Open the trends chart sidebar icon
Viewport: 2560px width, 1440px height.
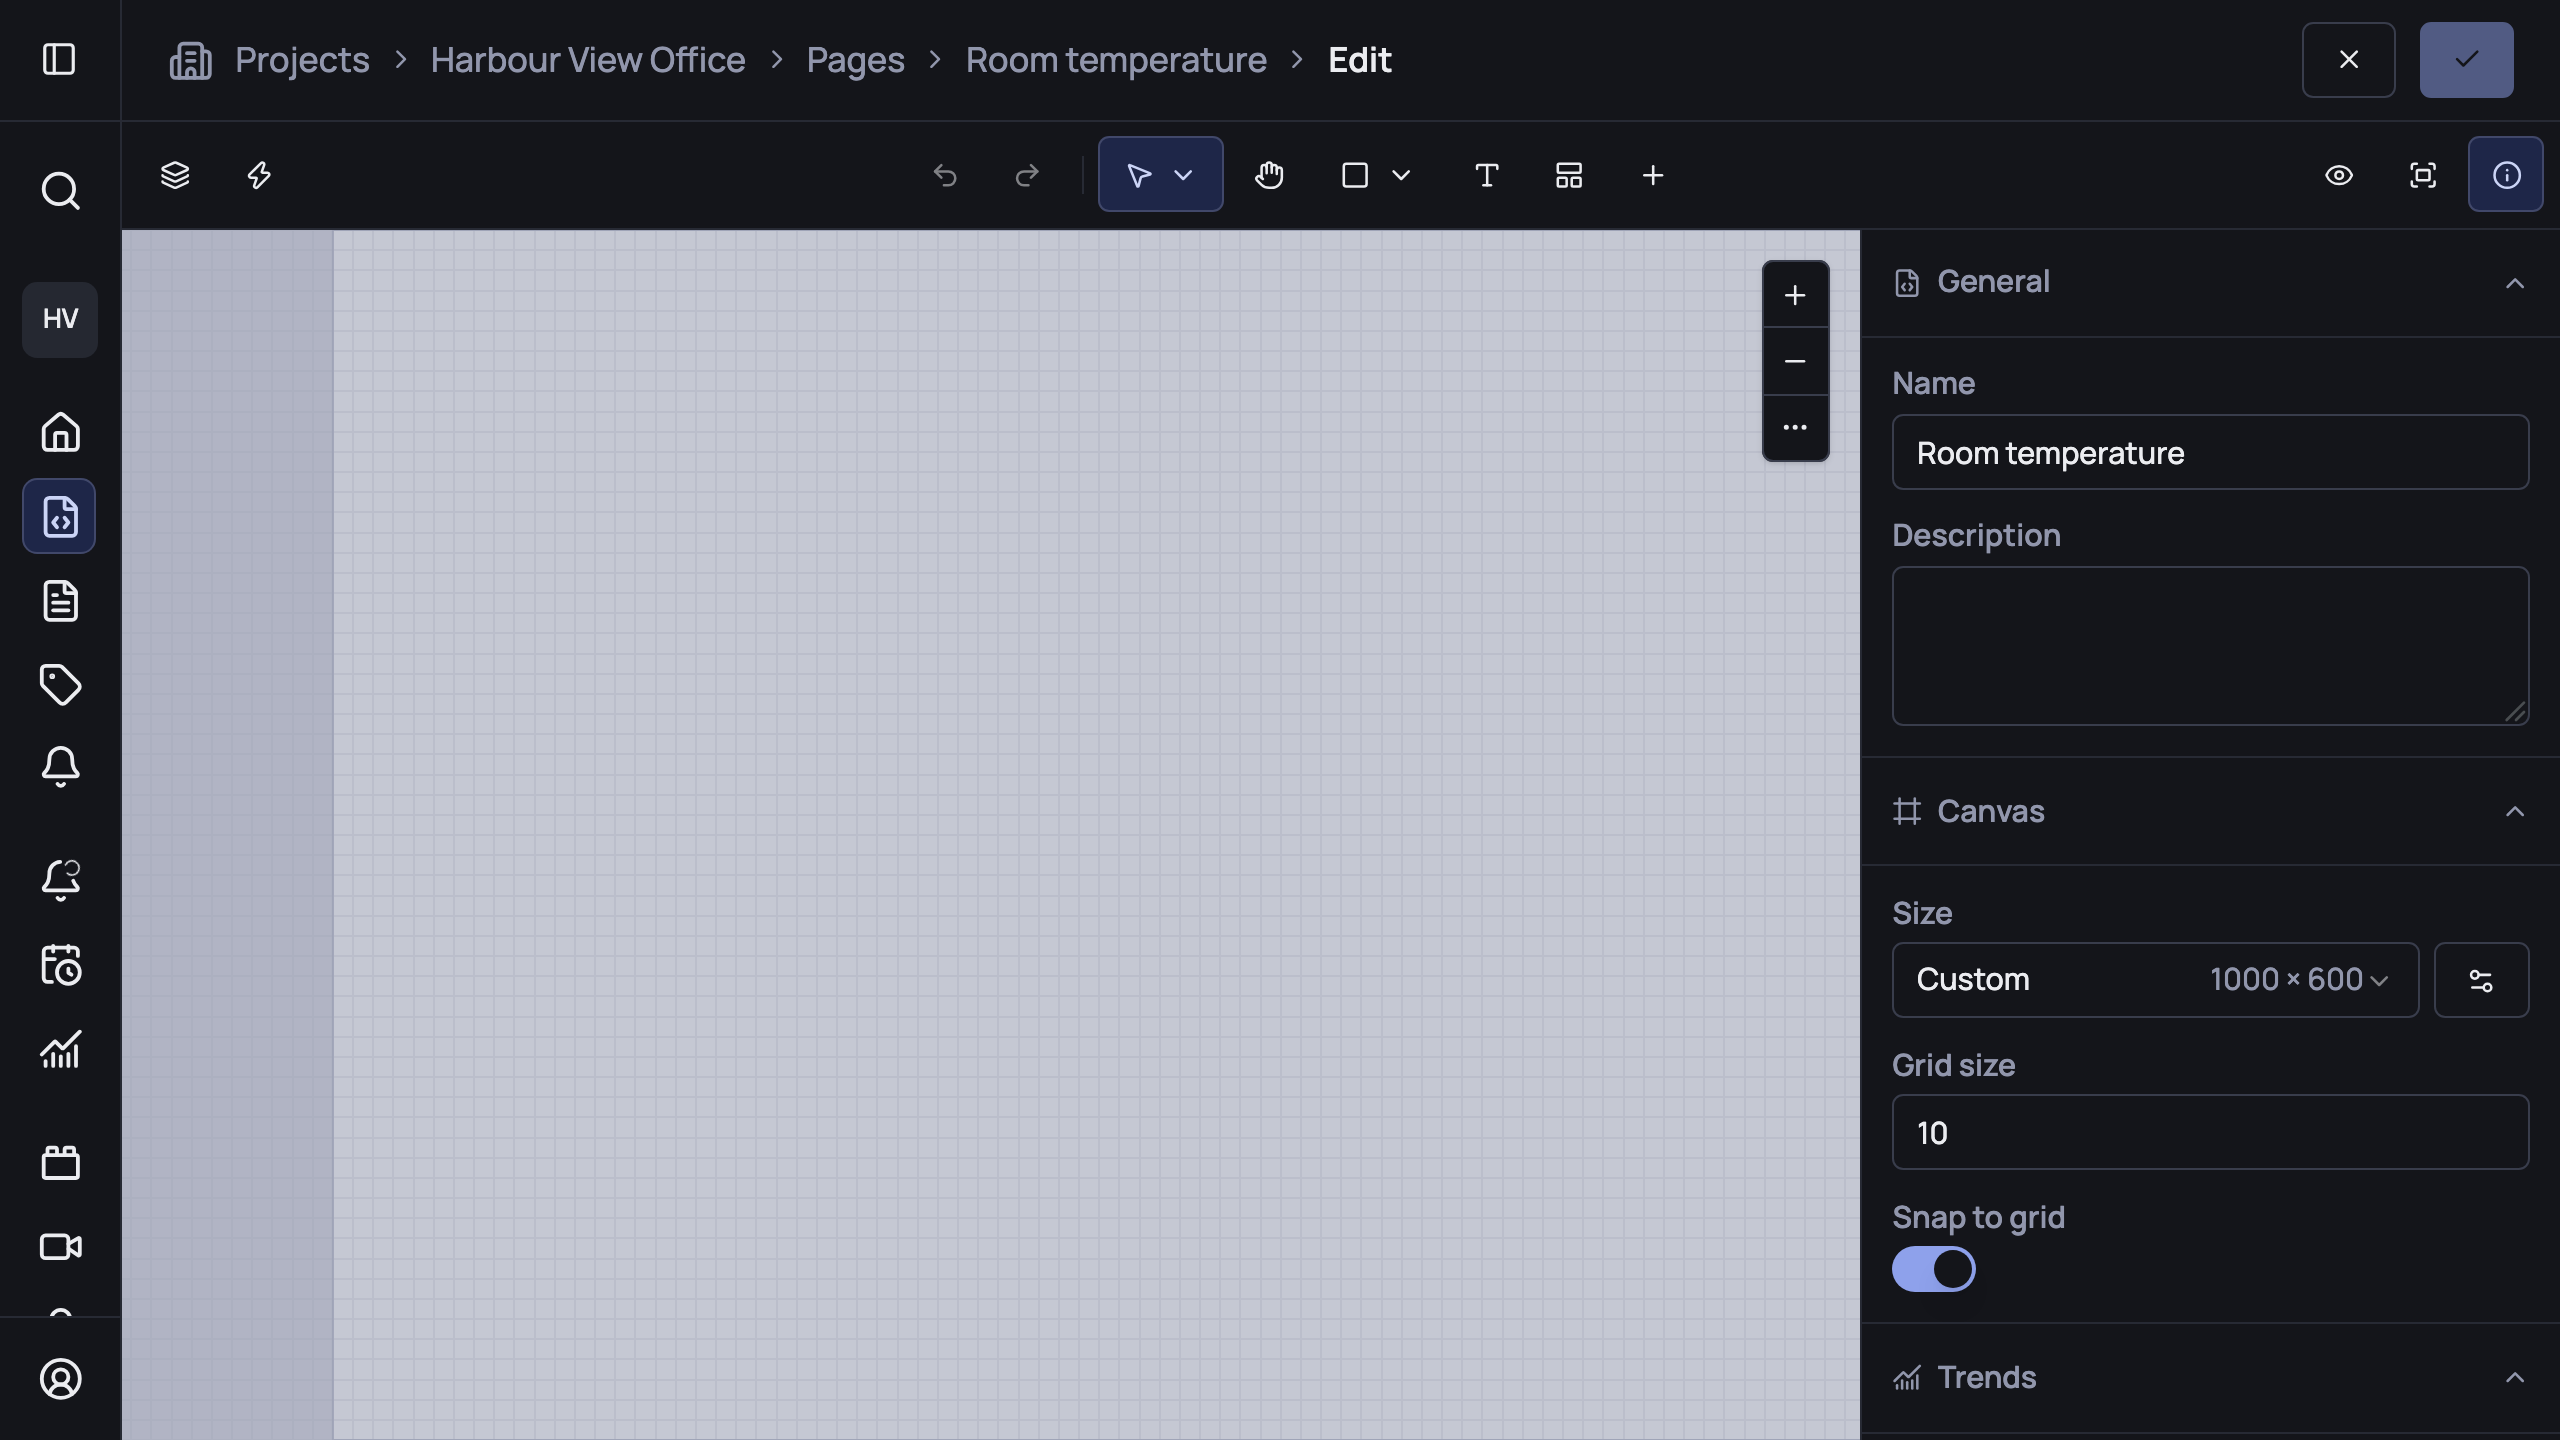pyautogui.click(x=60, y=1049)
